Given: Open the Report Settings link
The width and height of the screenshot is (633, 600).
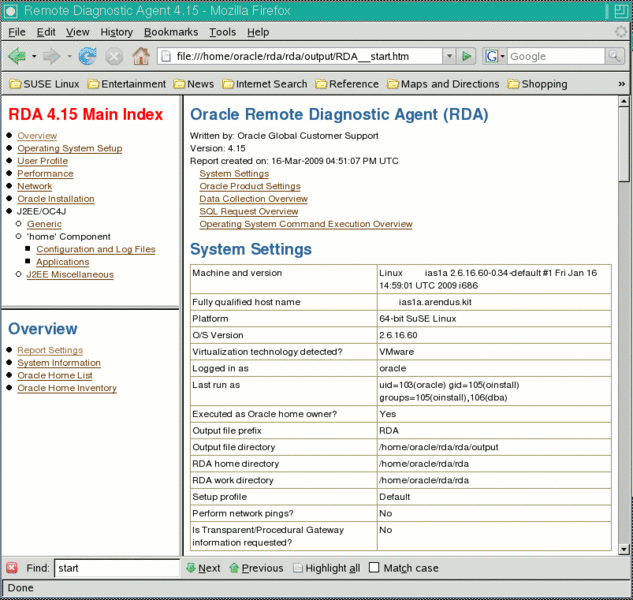Looking at the screenshot, I should coord(50,350).
